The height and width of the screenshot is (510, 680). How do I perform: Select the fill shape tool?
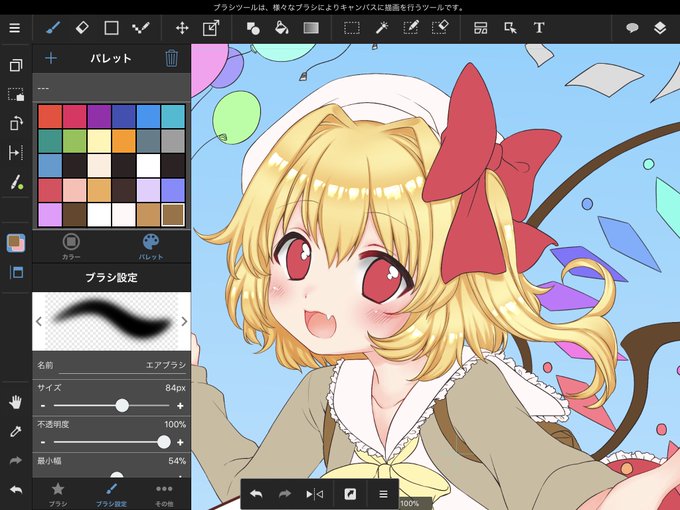[x=253, y=28]
